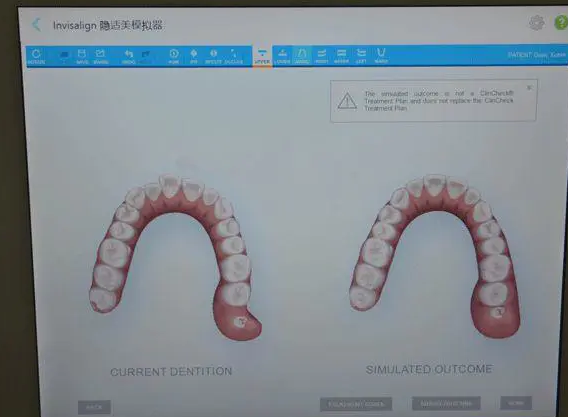Screen dimensions: 568x417
Task: Click the Save toolbar icon
Action: click(82, 56)
